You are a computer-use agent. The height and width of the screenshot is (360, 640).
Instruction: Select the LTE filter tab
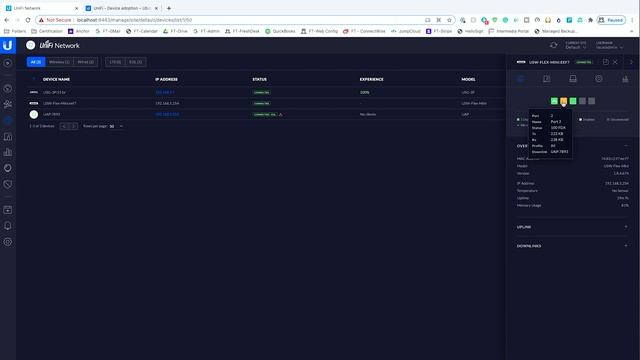[116, 62]
